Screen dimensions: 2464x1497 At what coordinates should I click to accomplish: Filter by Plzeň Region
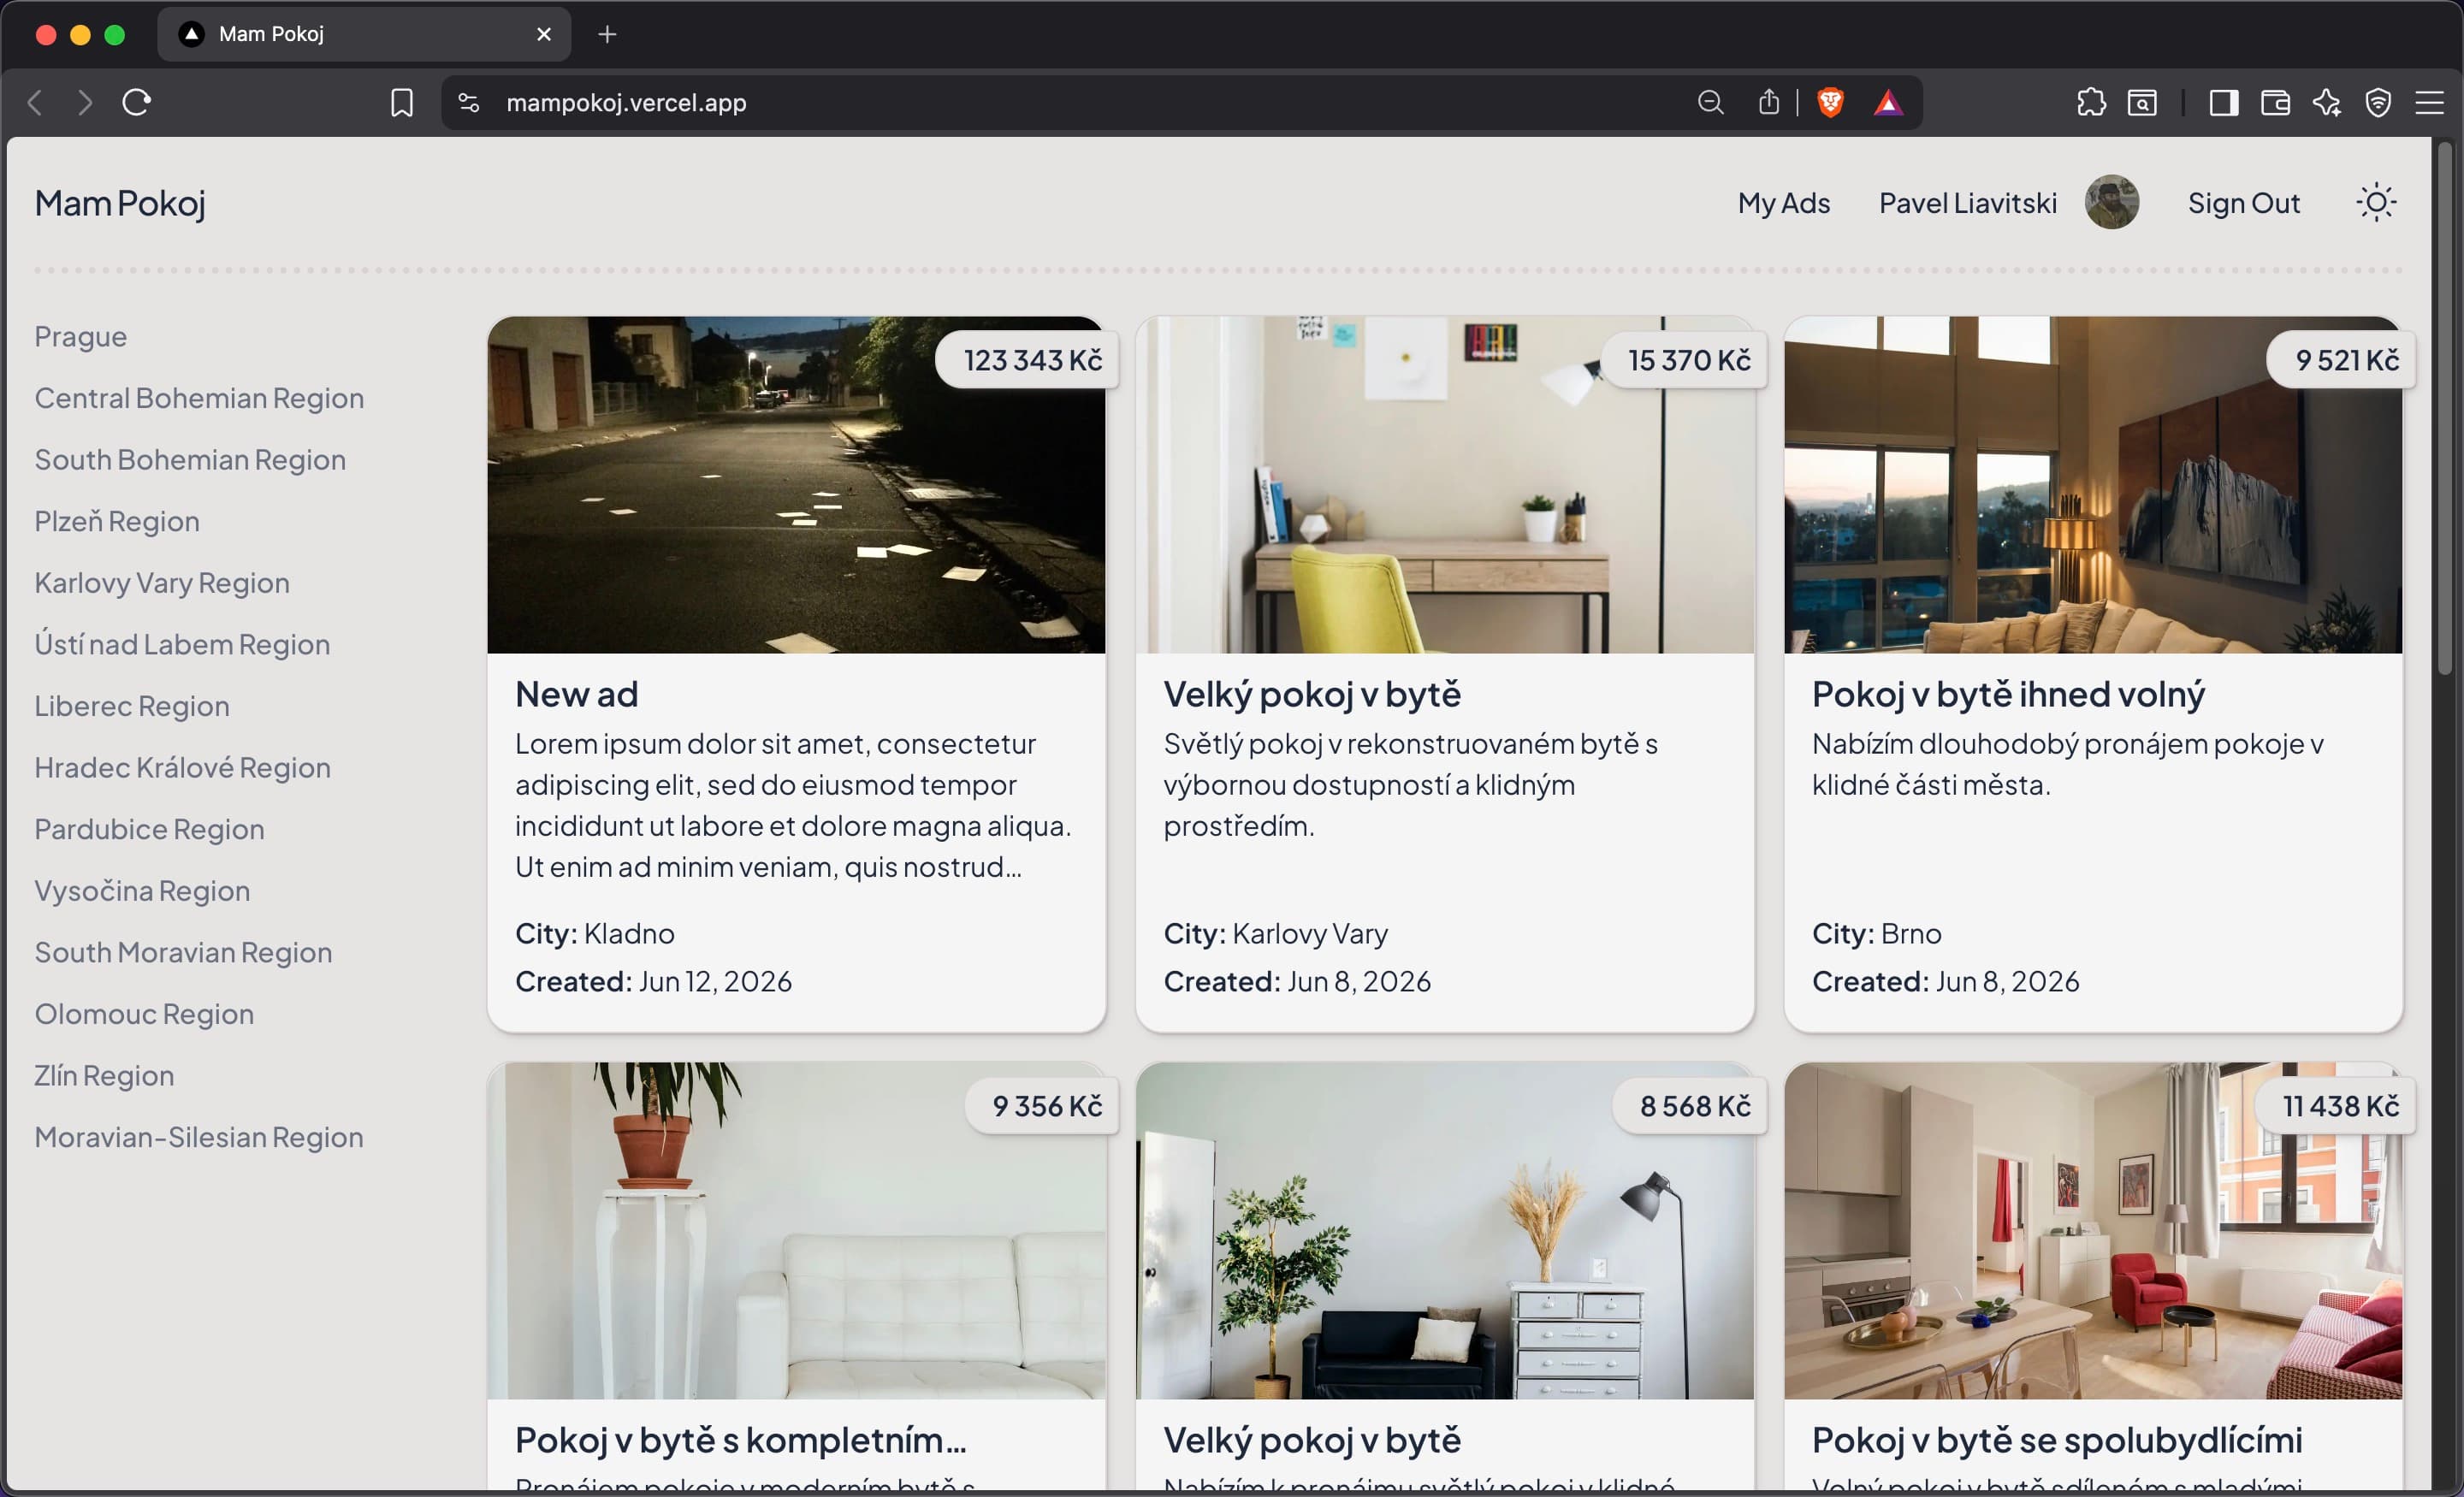point(117,521)
